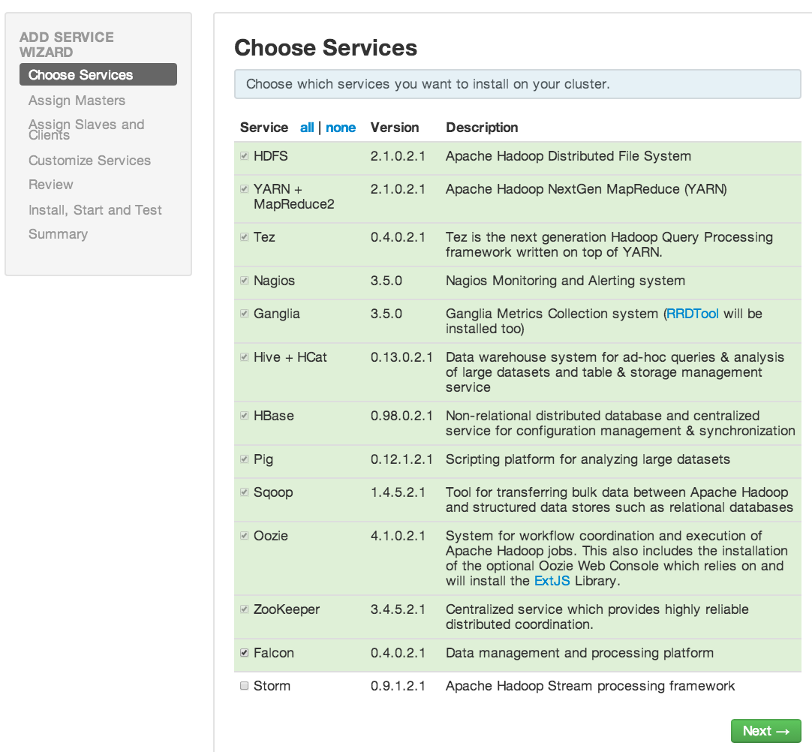Toggle the Oozie checkbox
Image resolution: width=812 pixels, height=752 pixels.
pos(244,536)
